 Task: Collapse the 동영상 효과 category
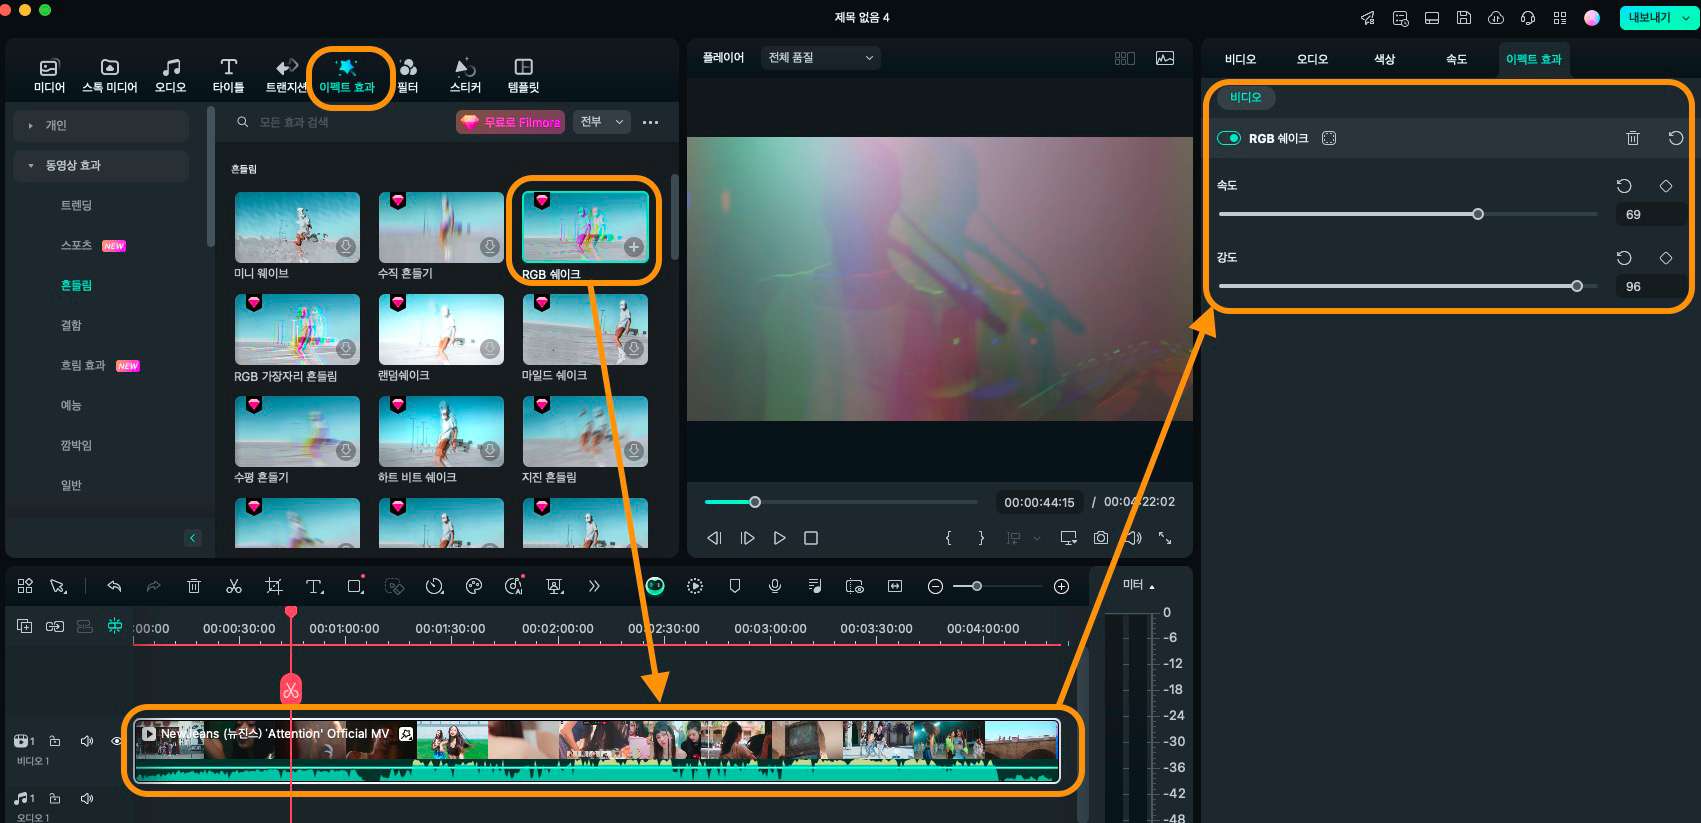coord(101,165)
